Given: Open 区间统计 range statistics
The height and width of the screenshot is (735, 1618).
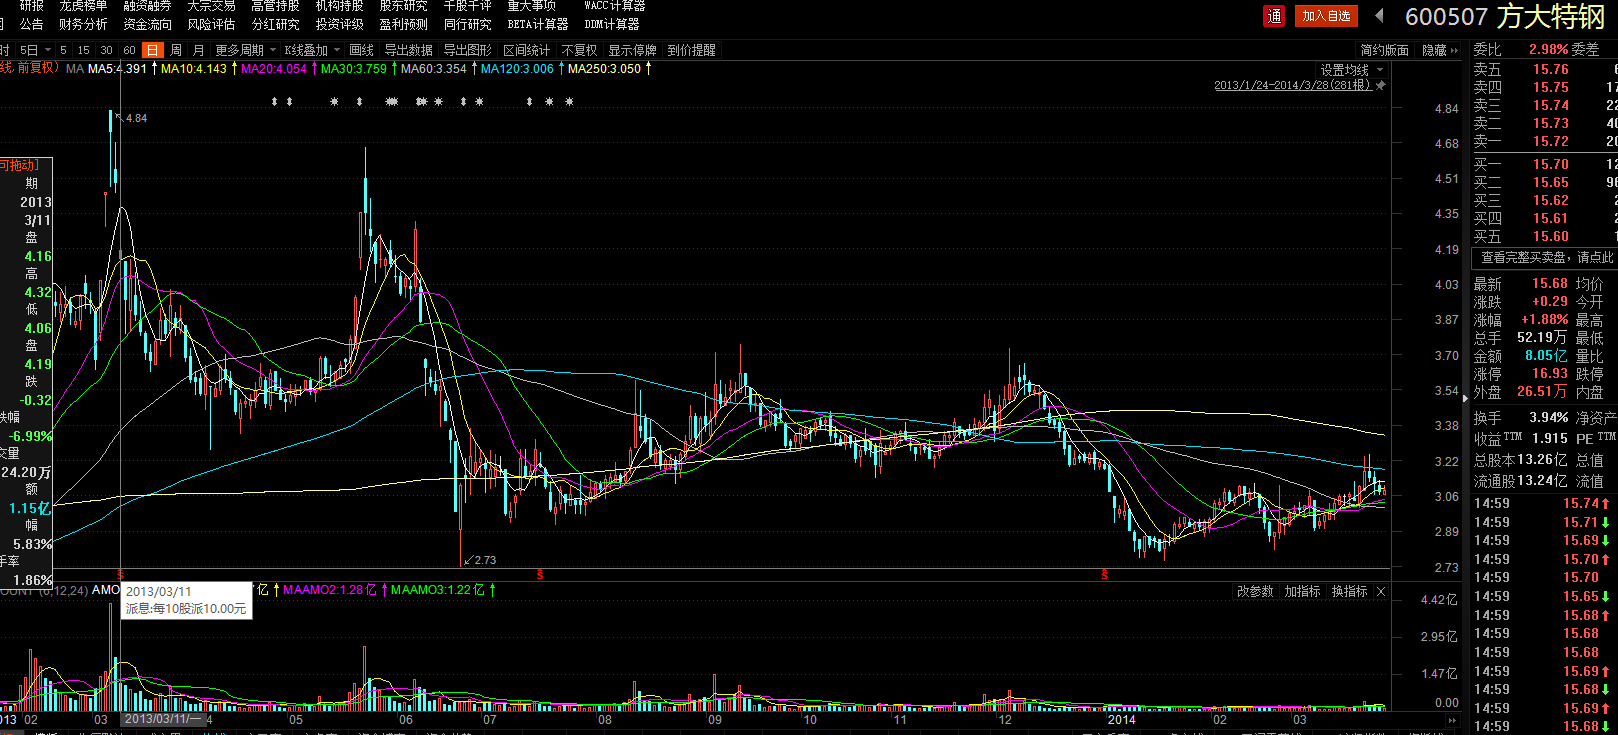Looking at the screenshot, I should click(526, 50).
